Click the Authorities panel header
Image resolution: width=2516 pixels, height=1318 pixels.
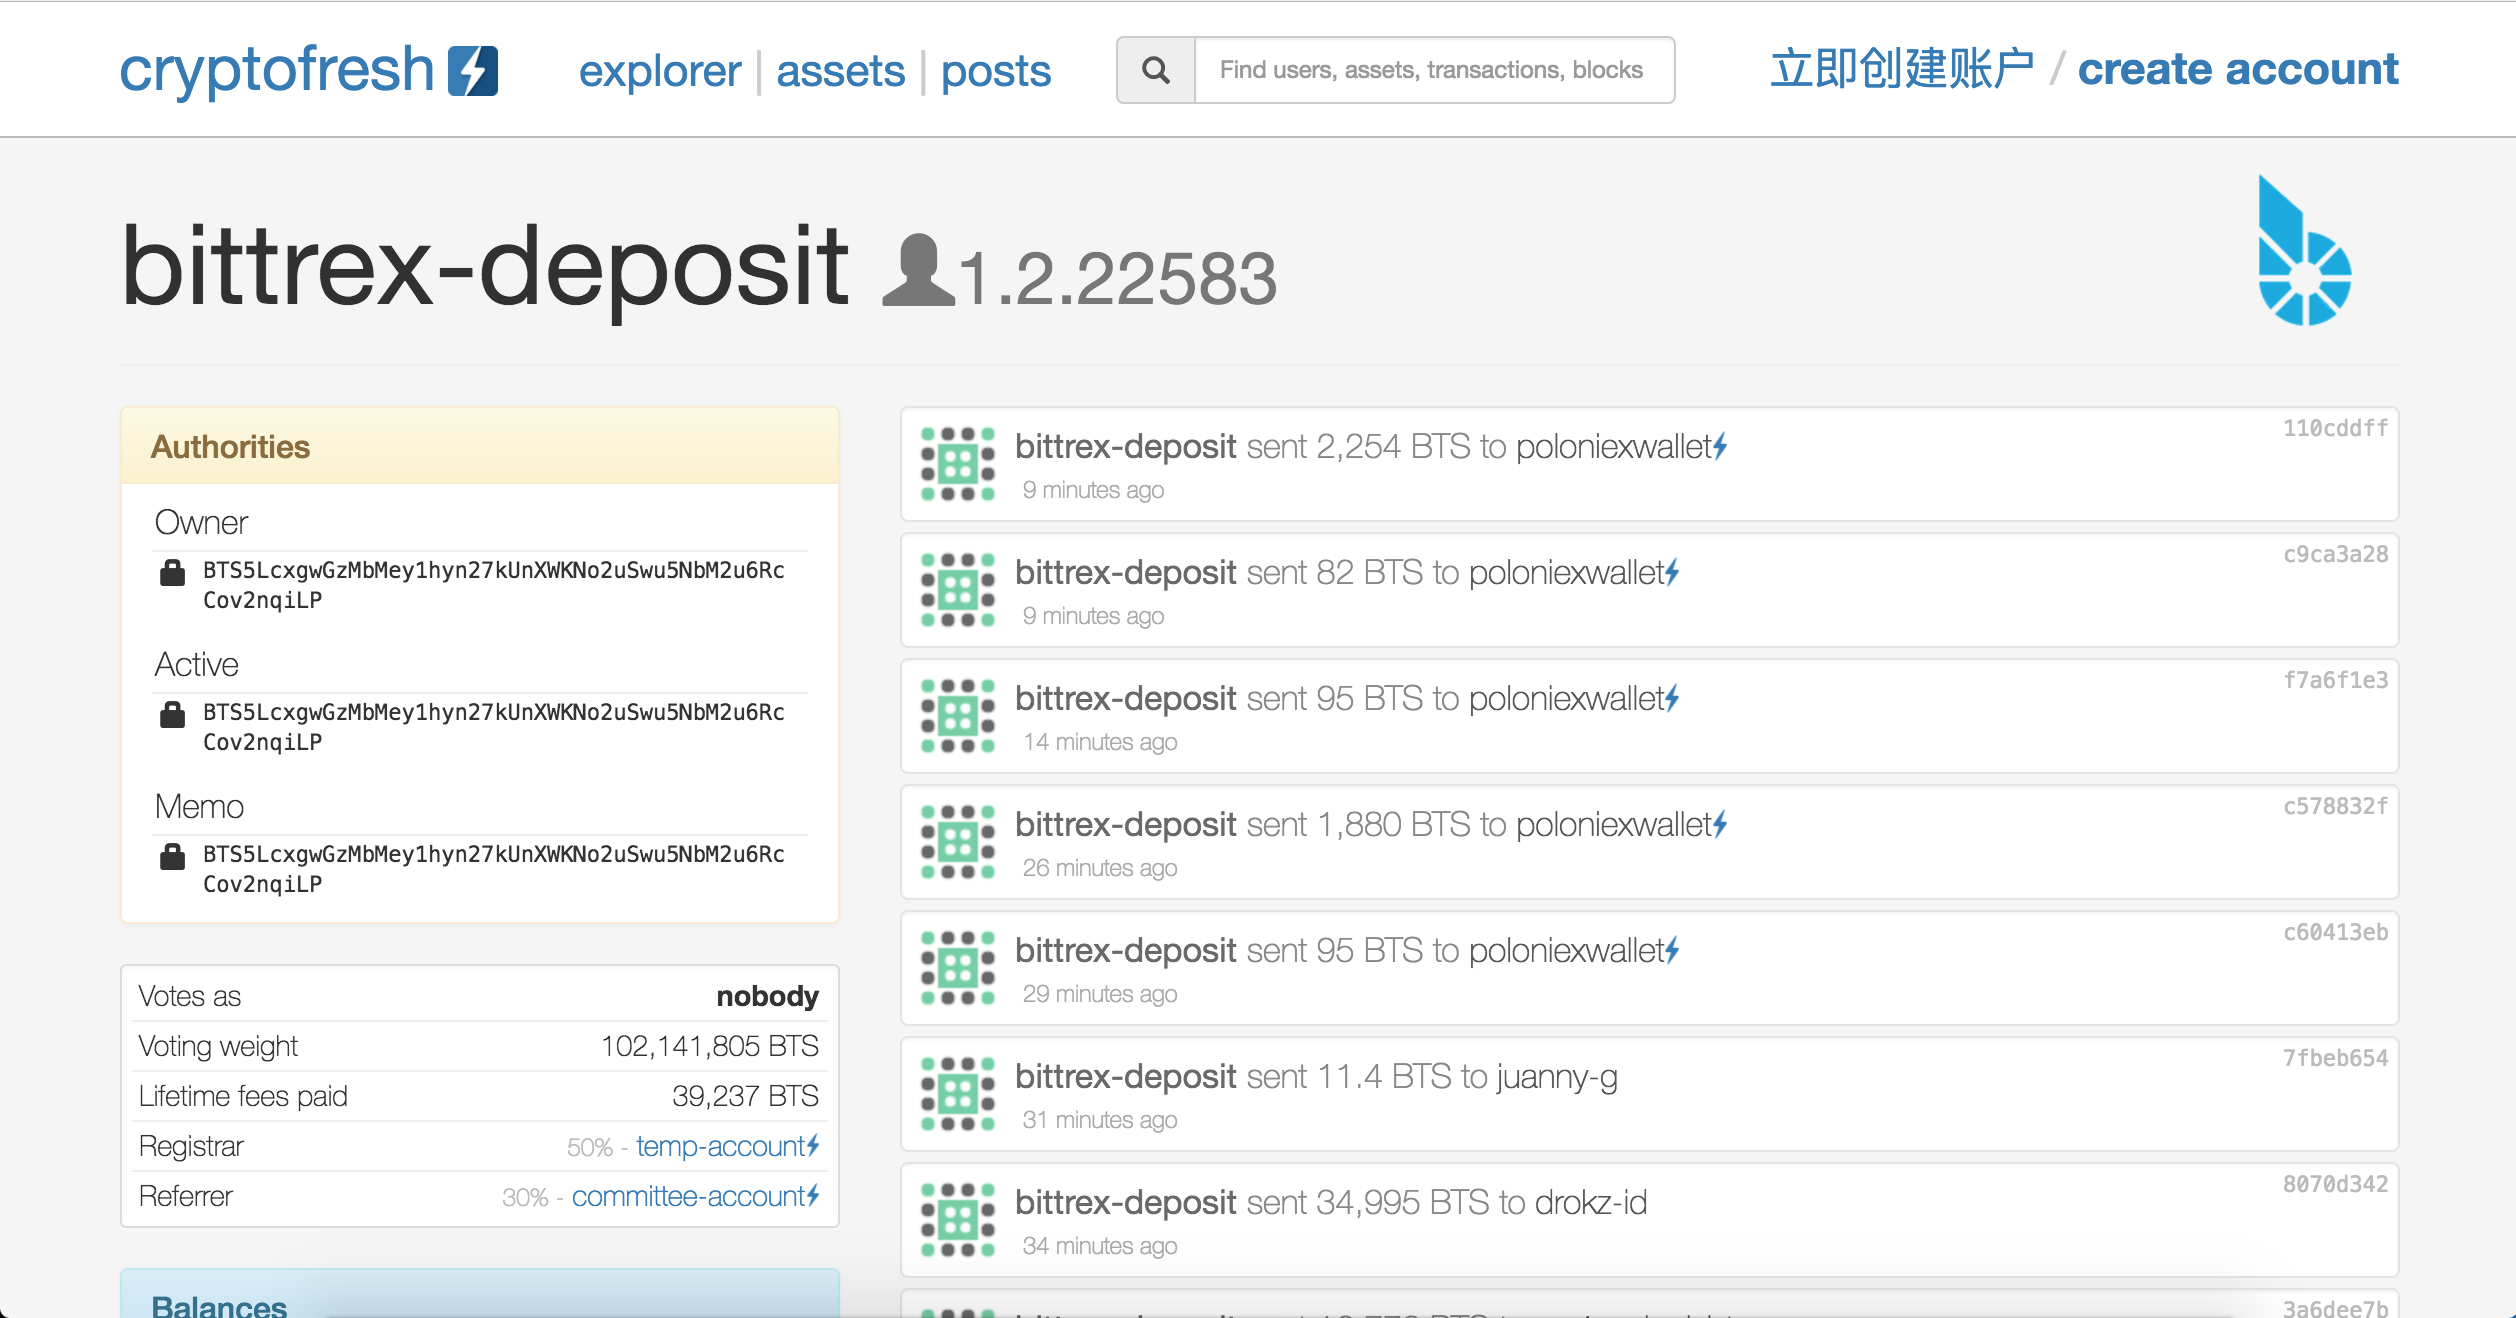pos(480,446)
